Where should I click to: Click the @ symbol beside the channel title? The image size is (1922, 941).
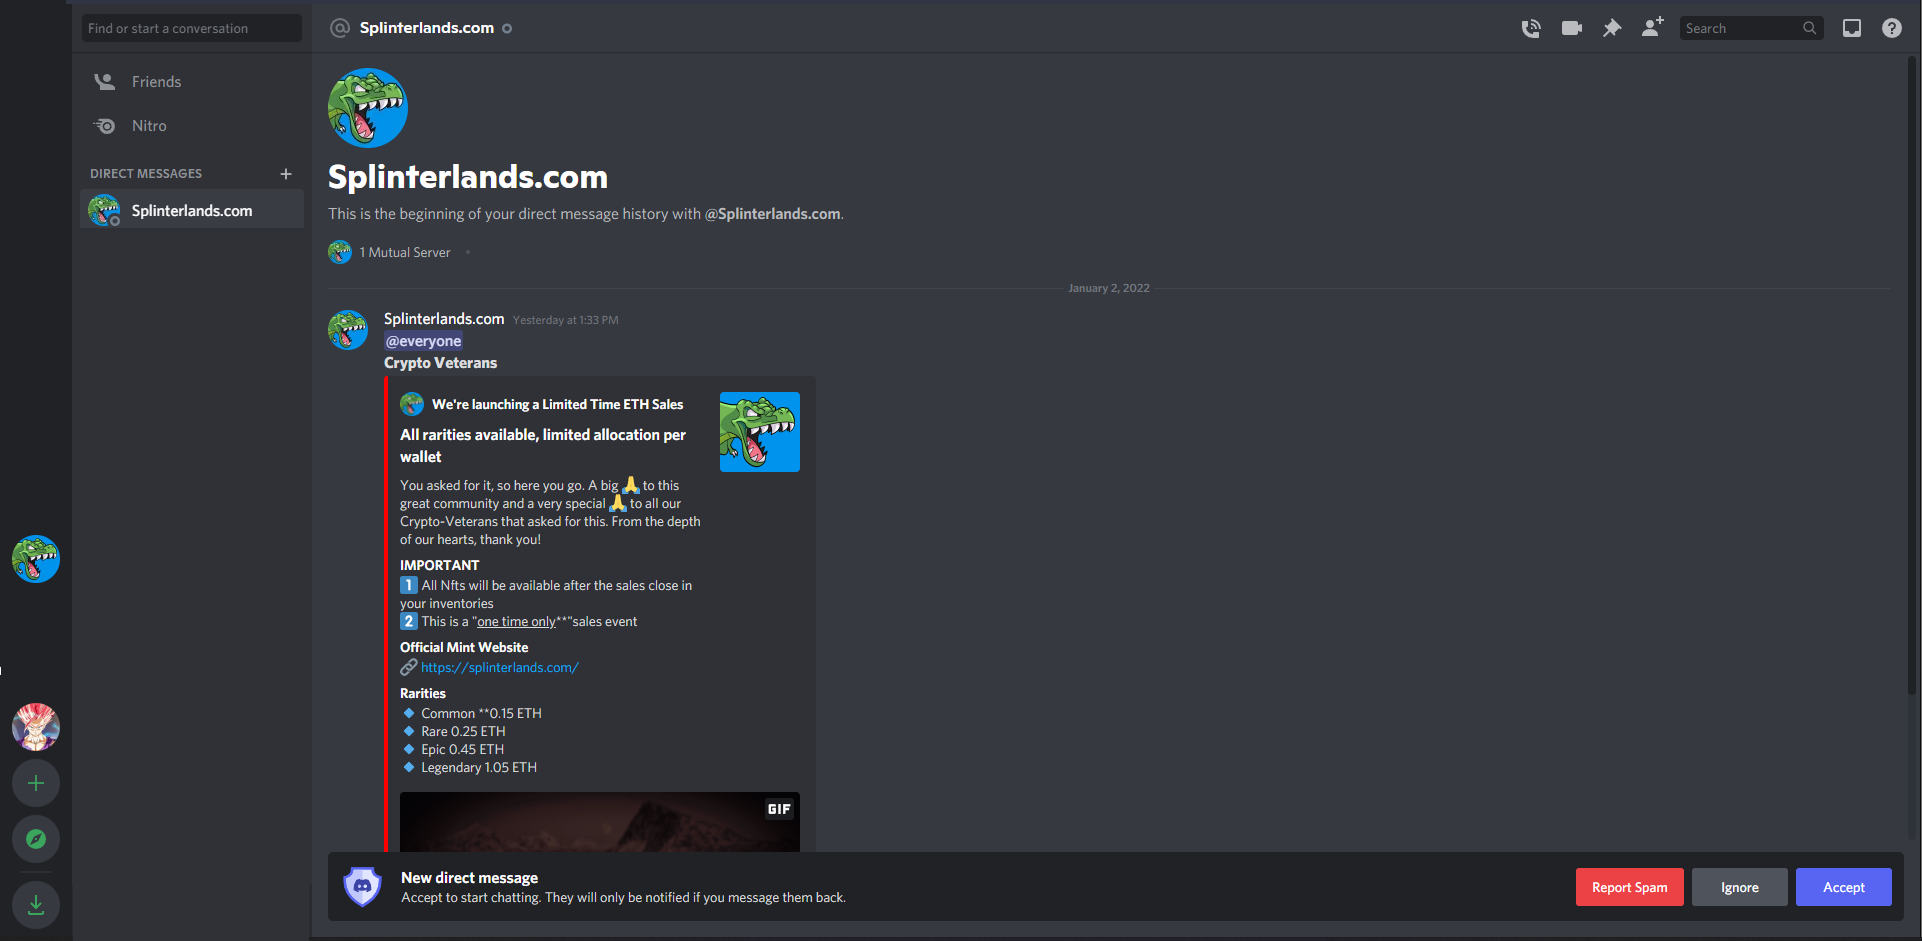pyautogui.click(x=340, y=28)
